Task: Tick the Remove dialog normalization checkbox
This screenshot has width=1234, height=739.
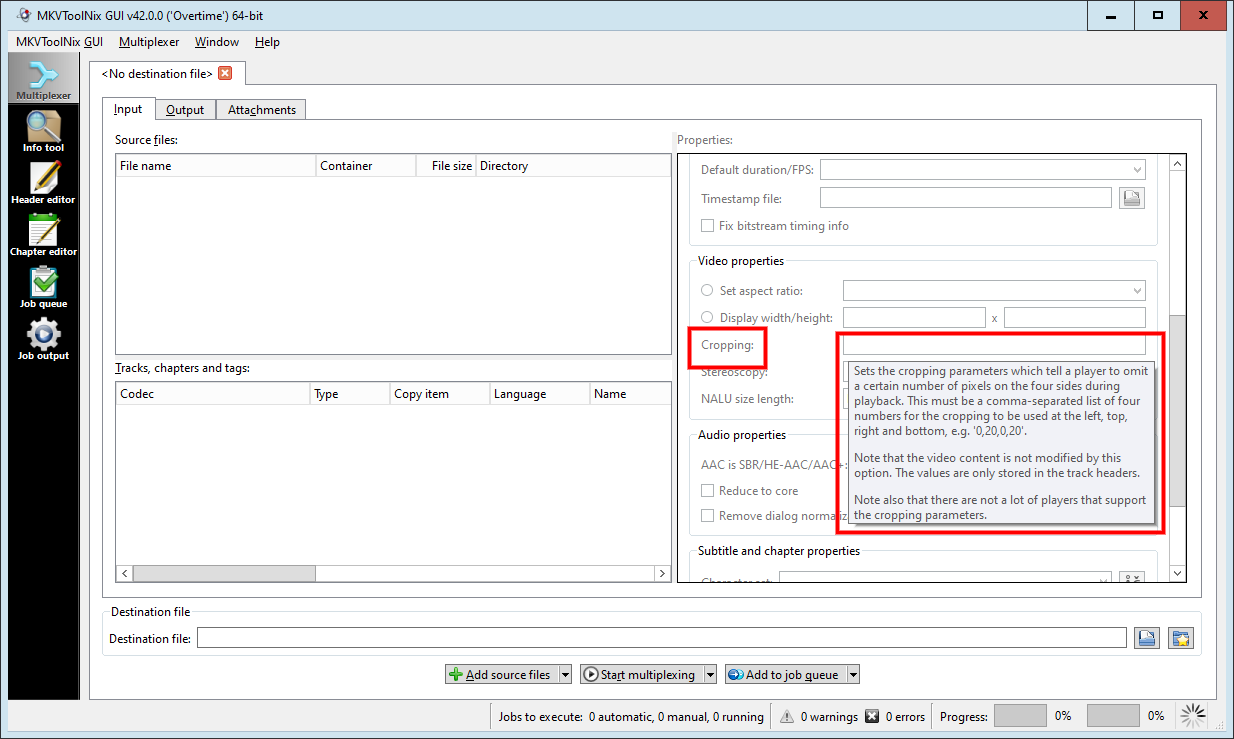Action: (x=708, y=516)
